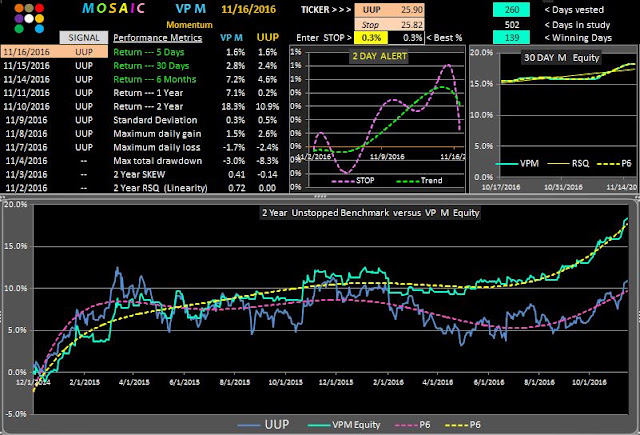Click the 2 Year RSQ (Linearity) label
Image resolution: width=640 pixels, height=435 pixels.
pos(160,188)
